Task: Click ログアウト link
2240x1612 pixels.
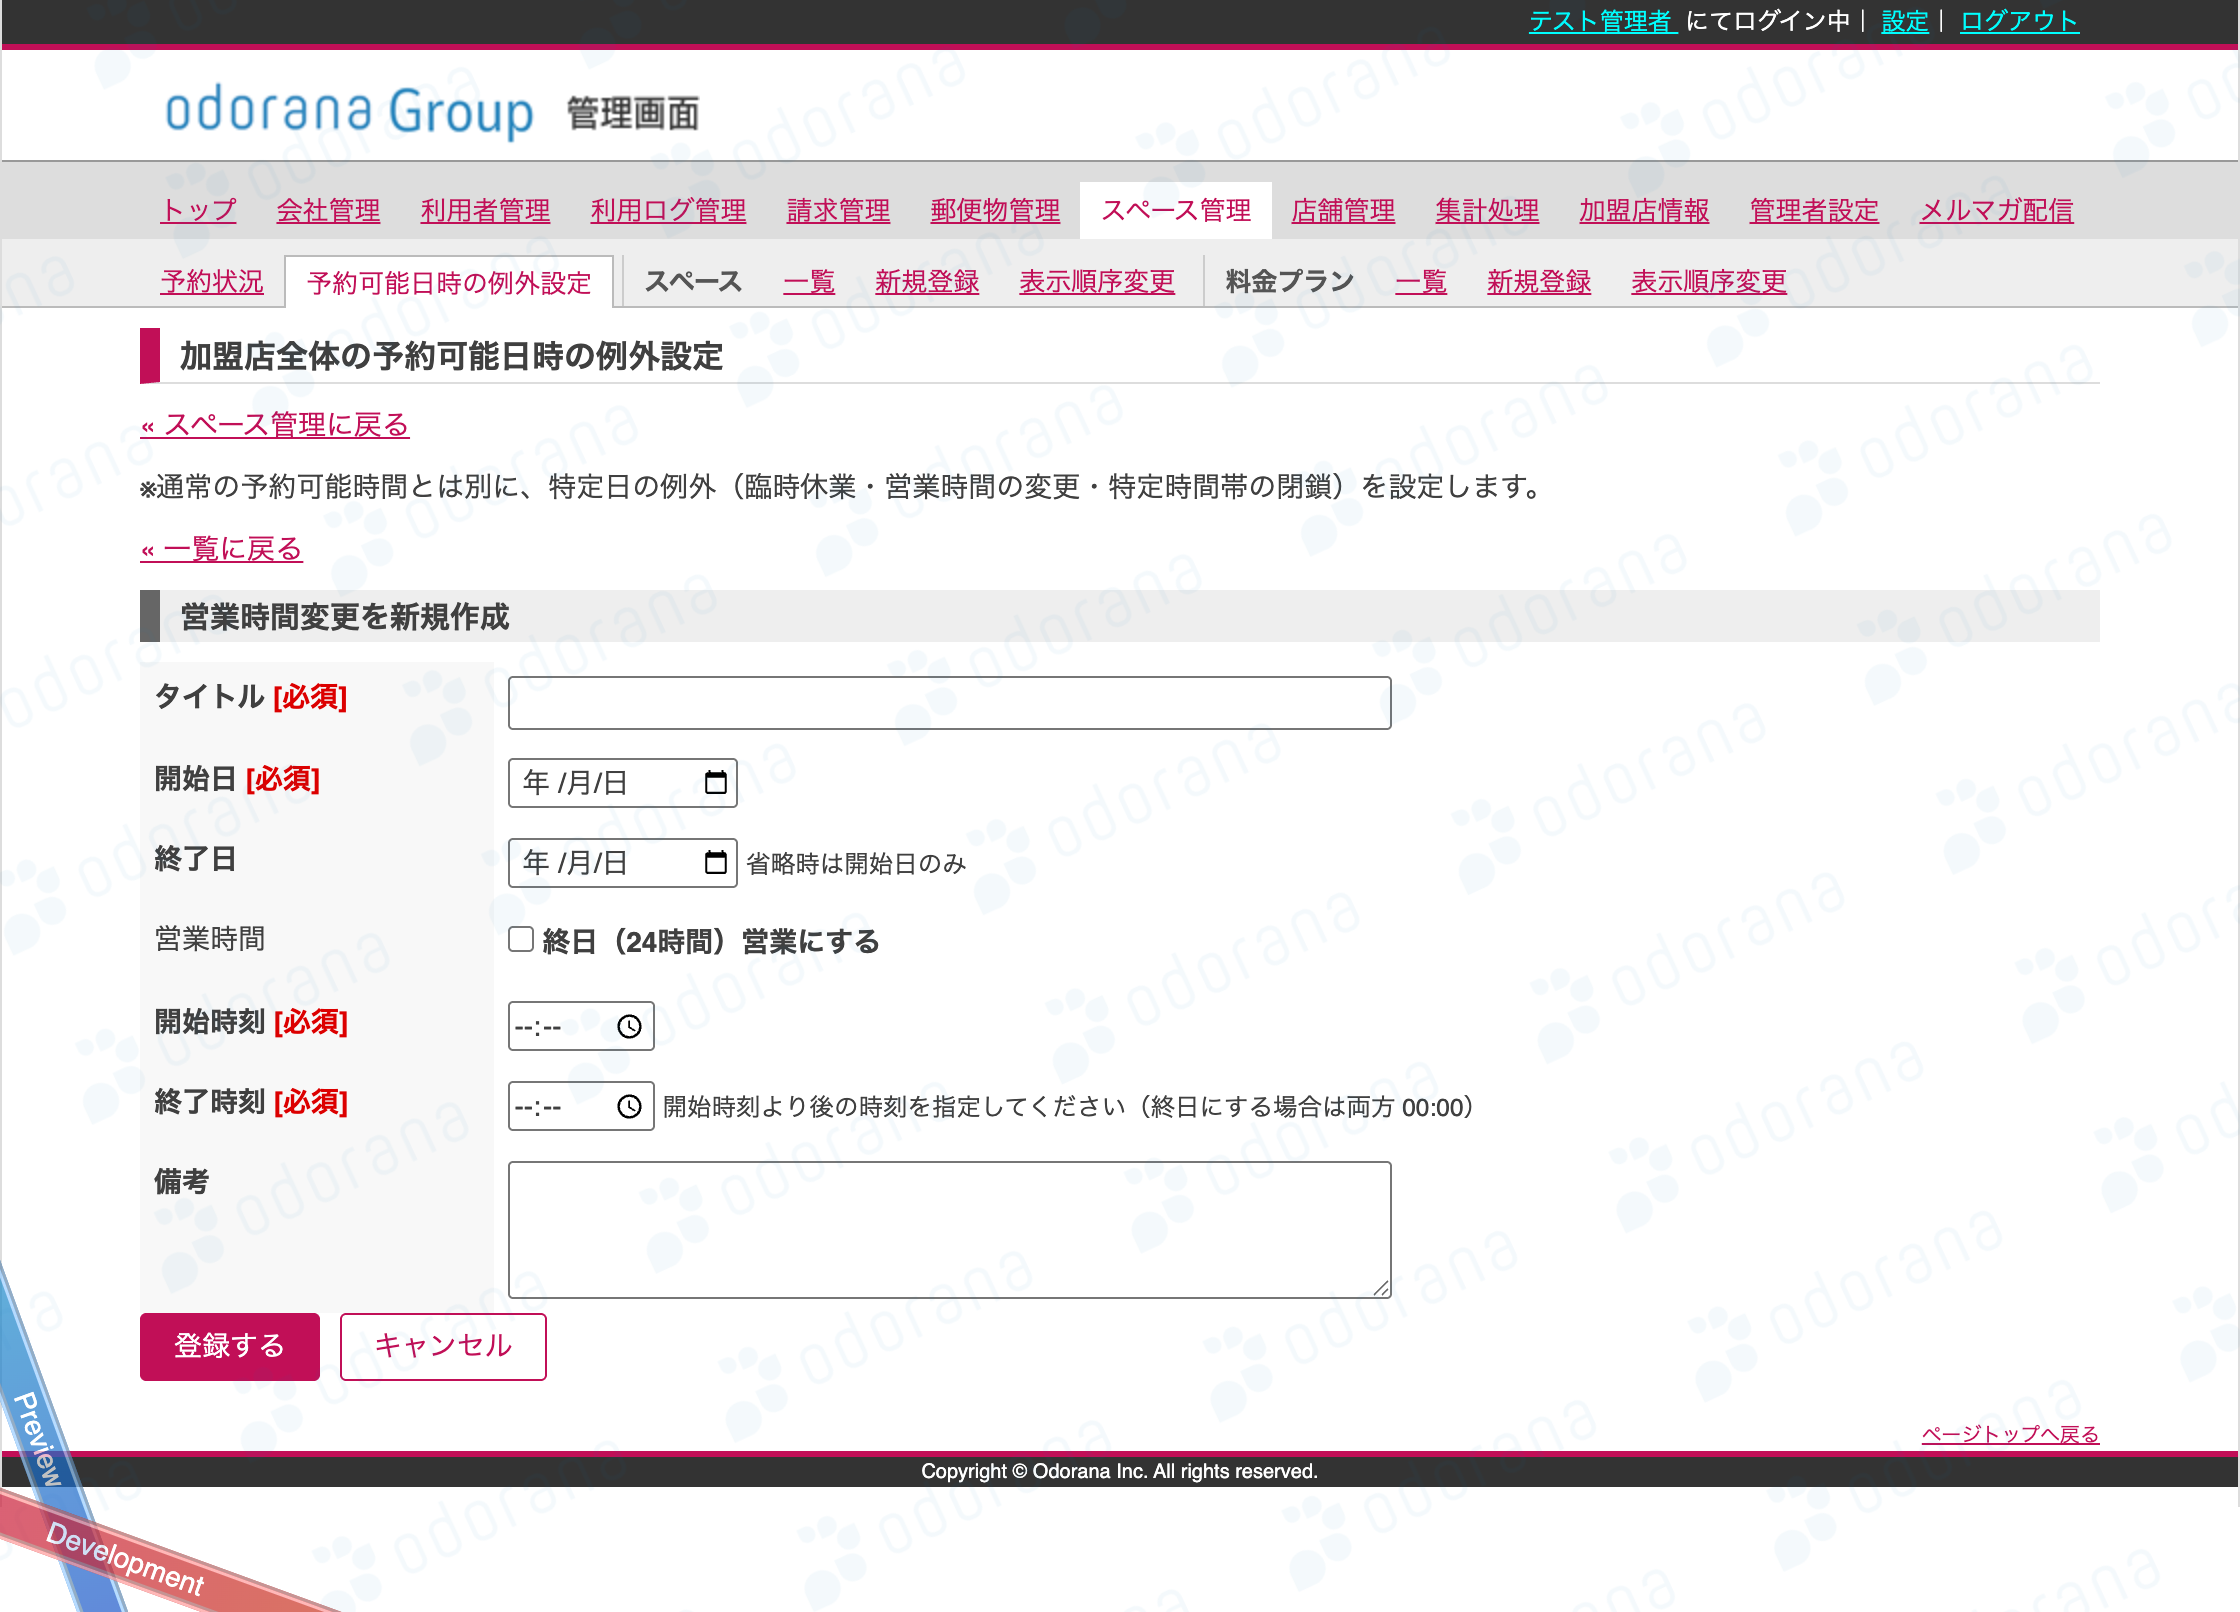Action: click(2019, 21)
